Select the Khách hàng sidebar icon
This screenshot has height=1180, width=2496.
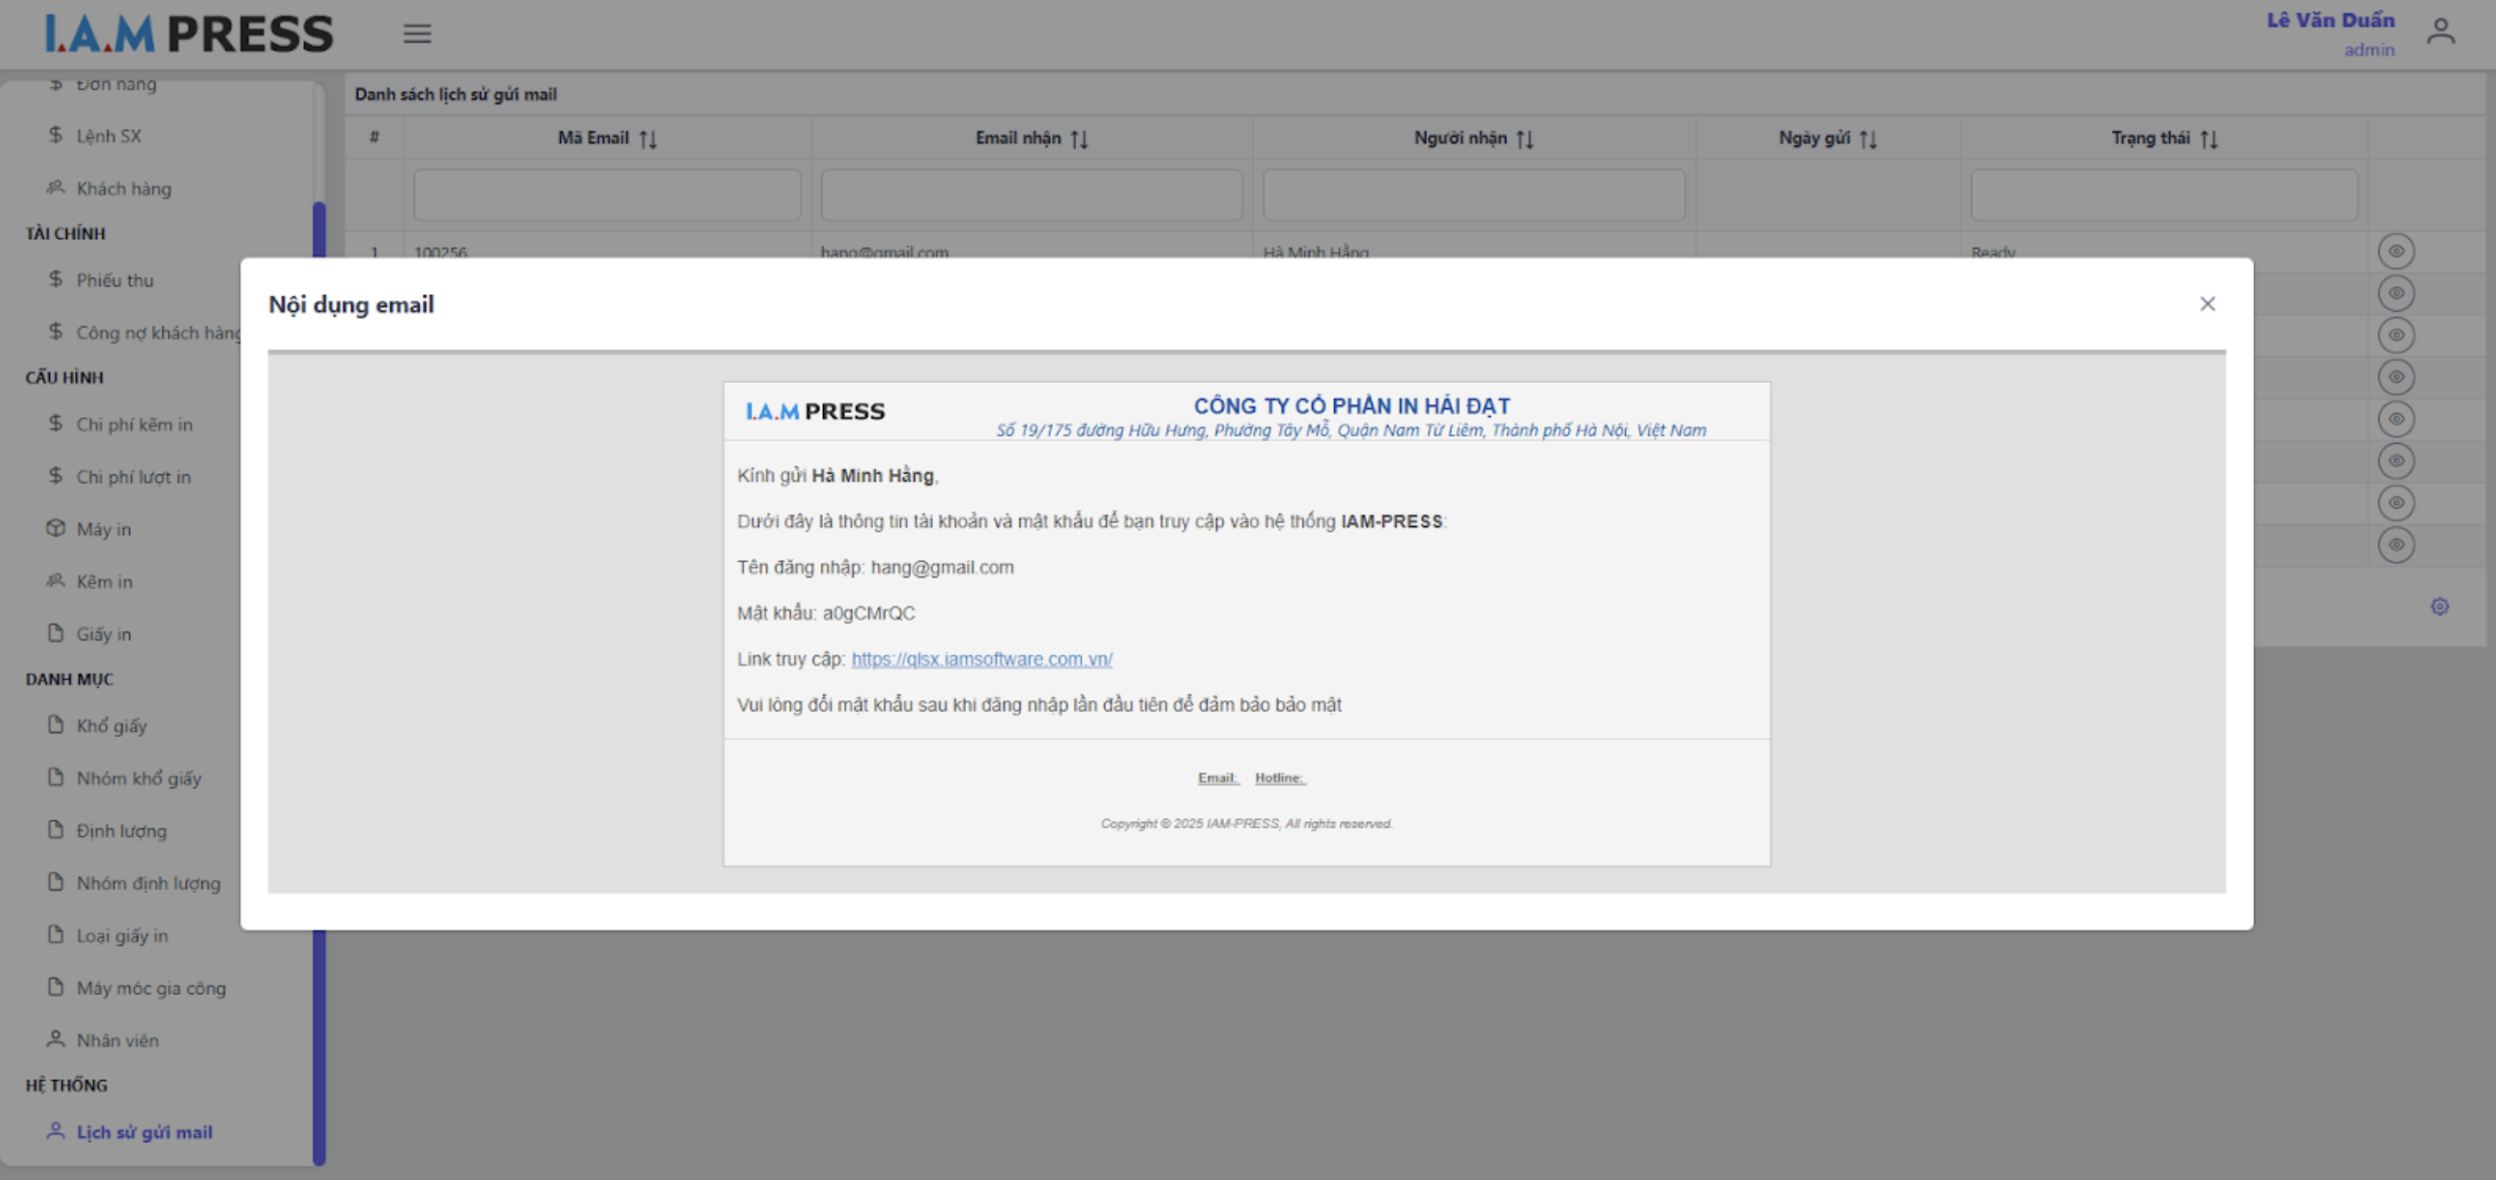point(55,188)
